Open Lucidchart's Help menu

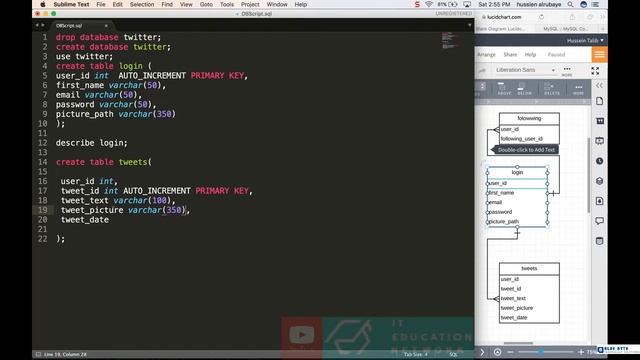(530, 55)
